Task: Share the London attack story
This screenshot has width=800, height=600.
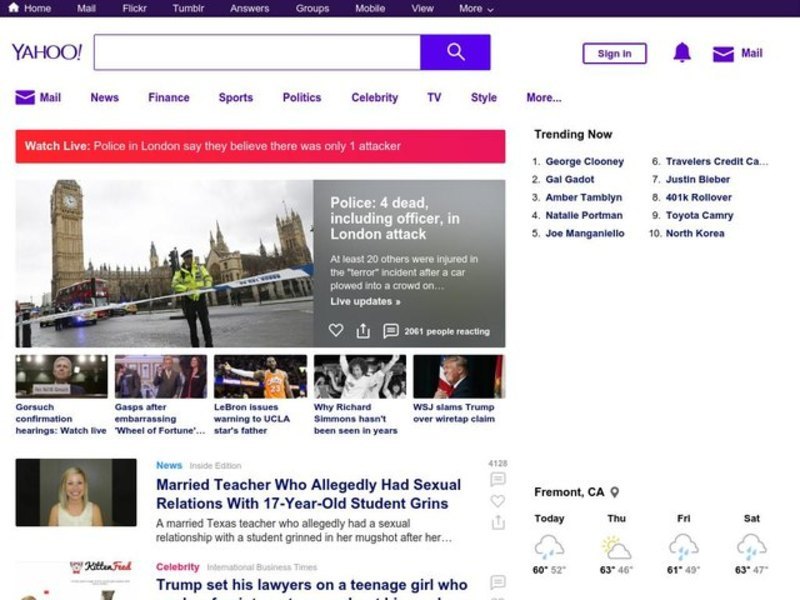Action: 363,331
